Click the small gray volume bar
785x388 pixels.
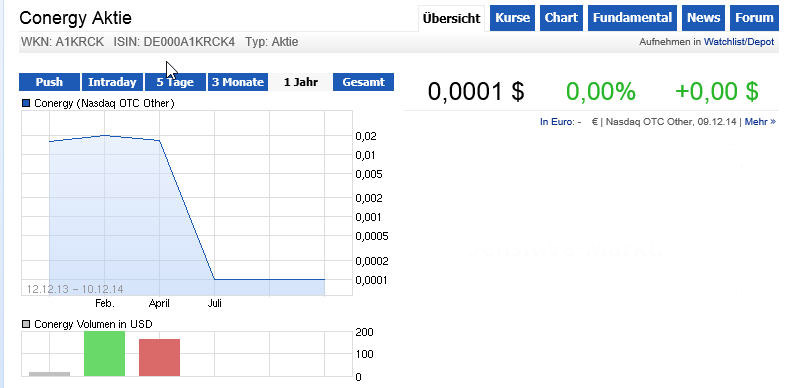tap(50, 374)
